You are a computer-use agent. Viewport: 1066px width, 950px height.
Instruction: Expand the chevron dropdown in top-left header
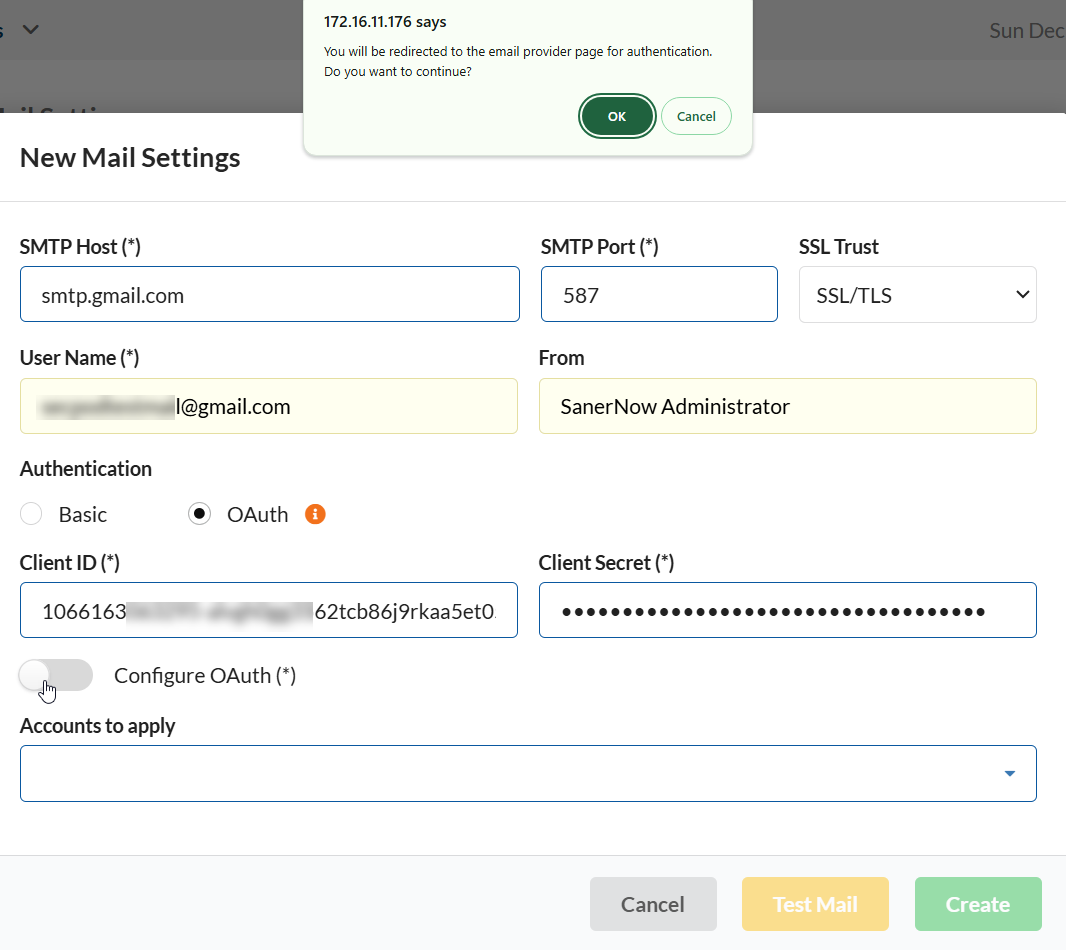point(30,29)
